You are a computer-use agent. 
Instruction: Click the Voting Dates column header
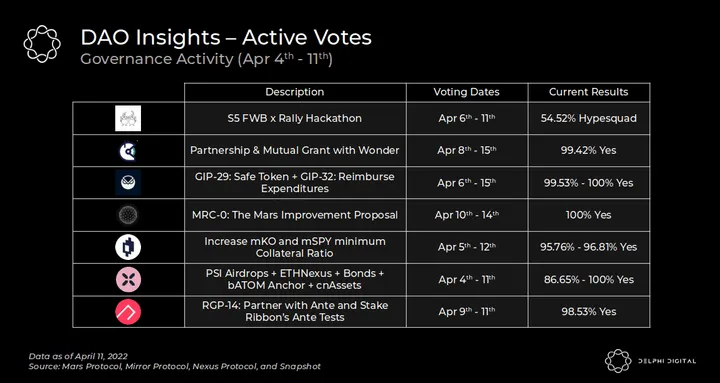(x=467, y=92)
